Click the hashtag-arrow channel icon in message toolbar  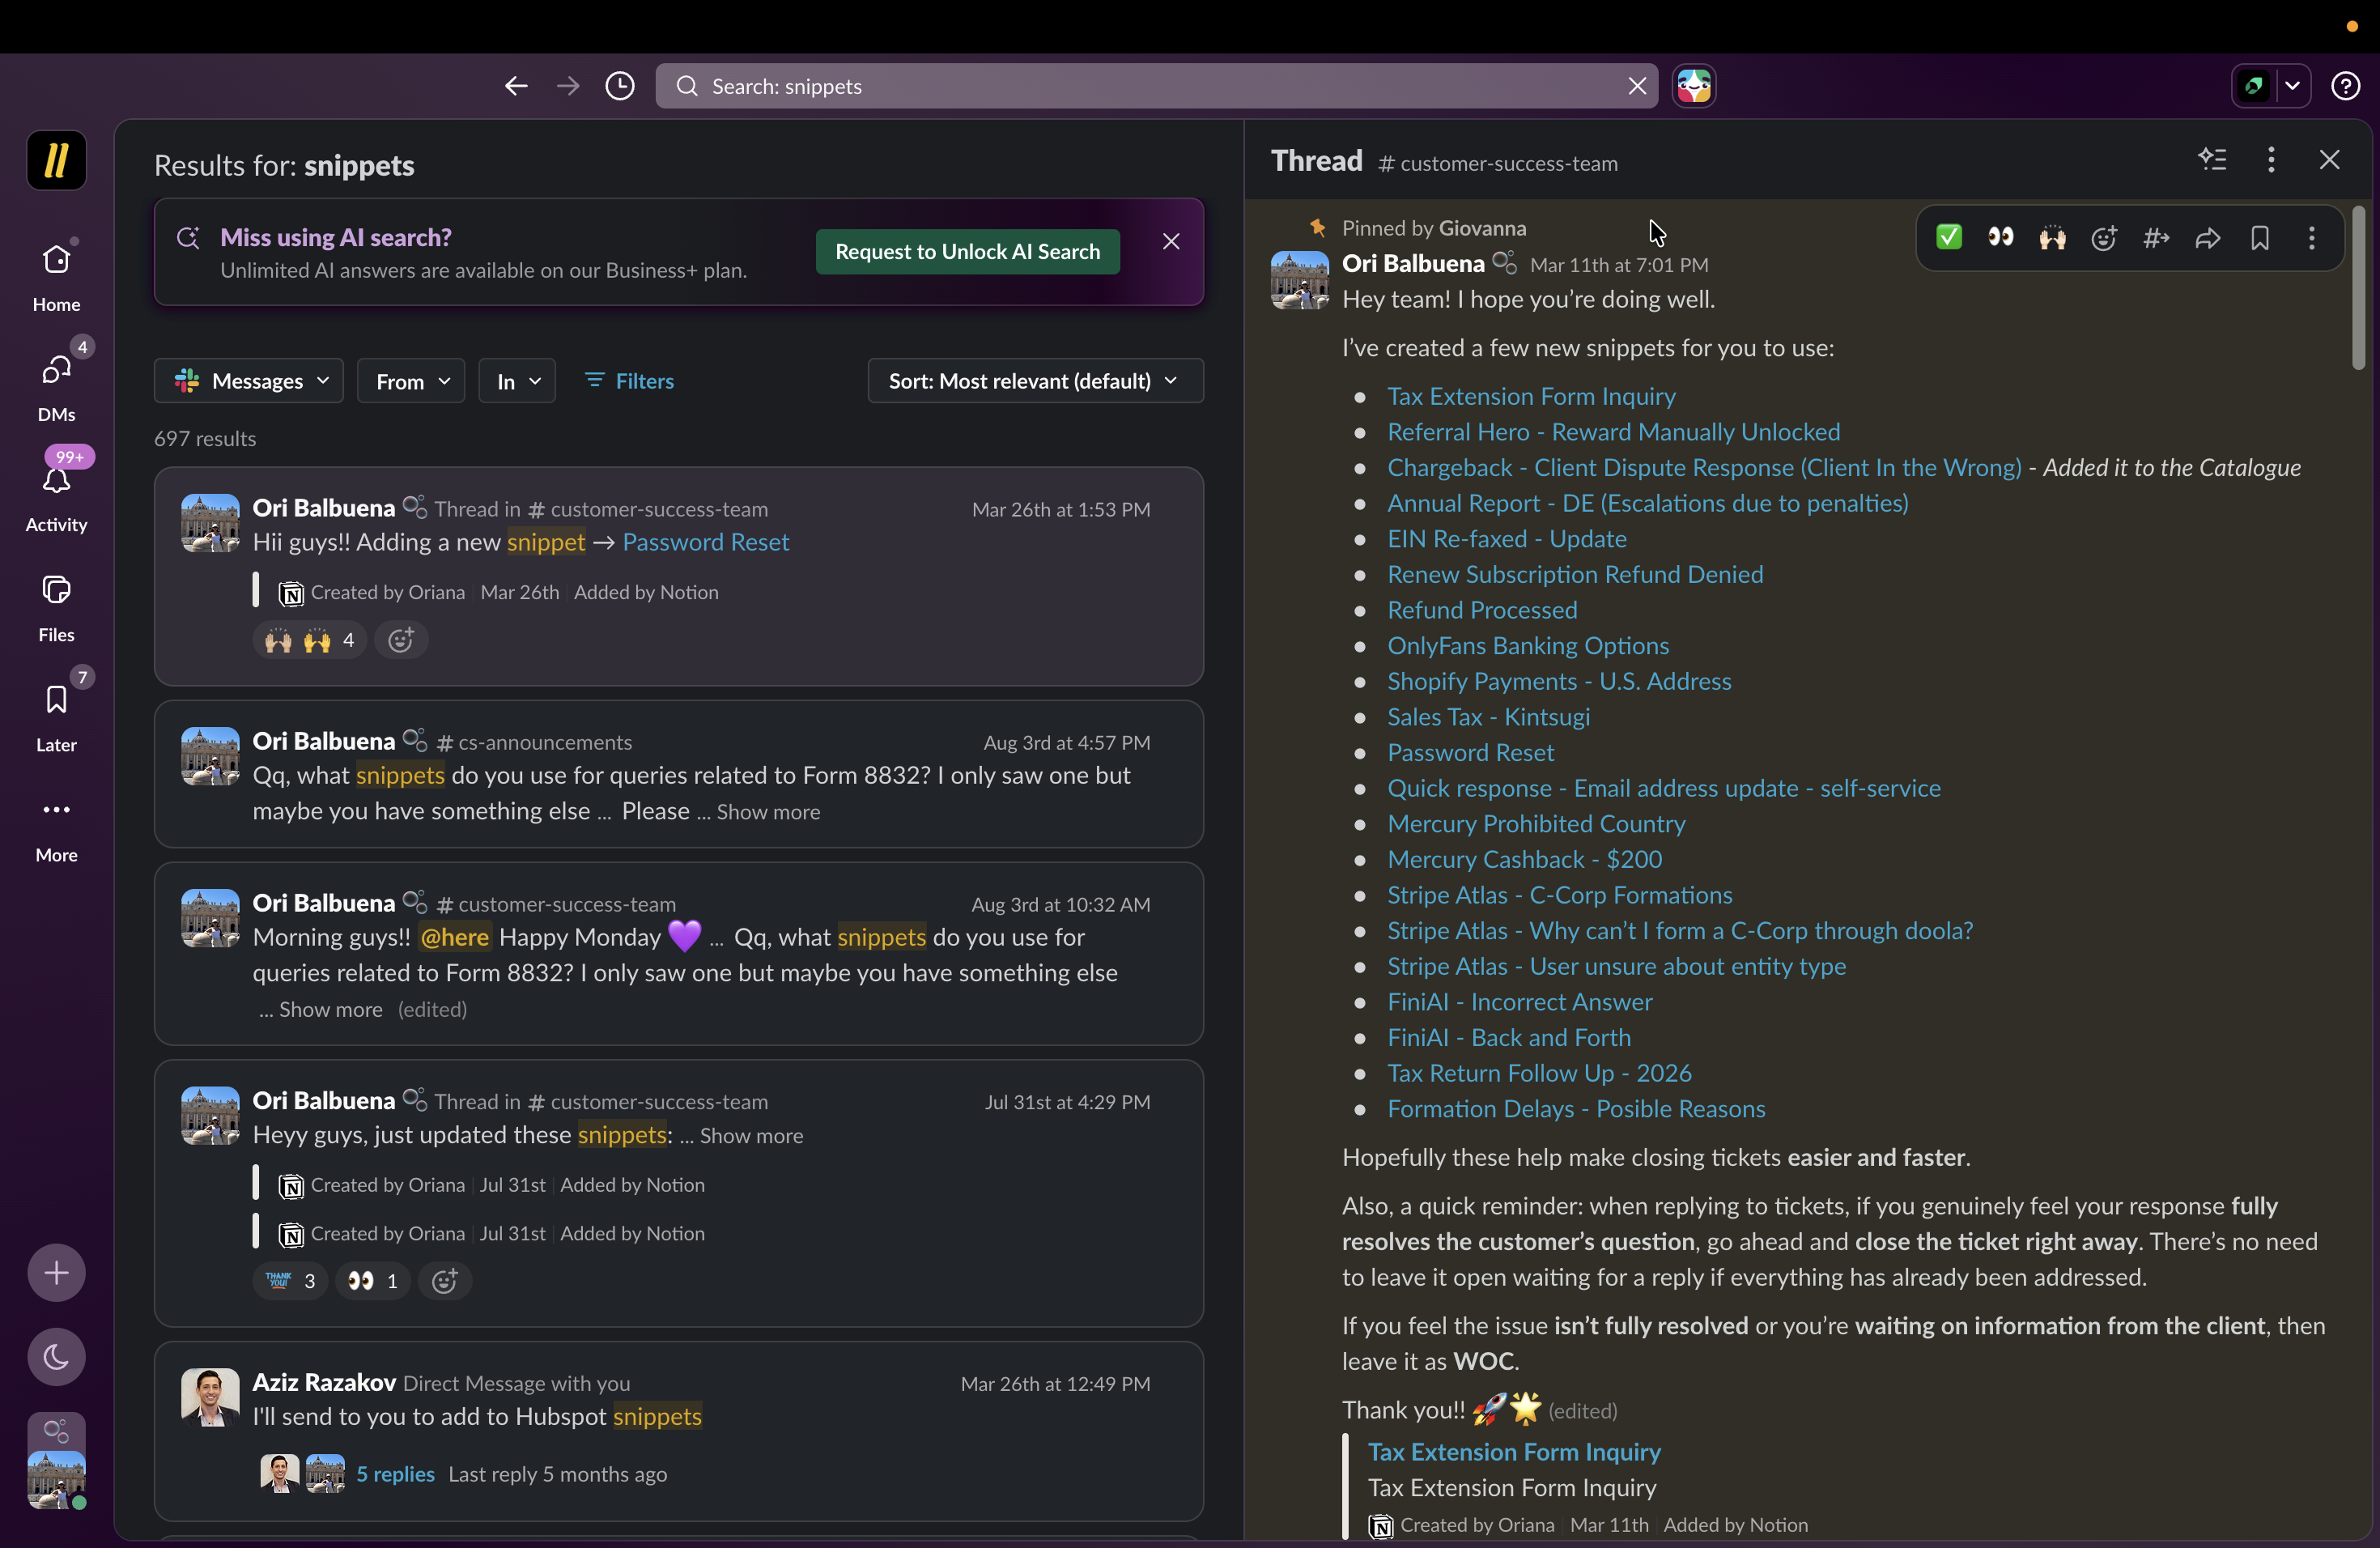click(2156, 238)
